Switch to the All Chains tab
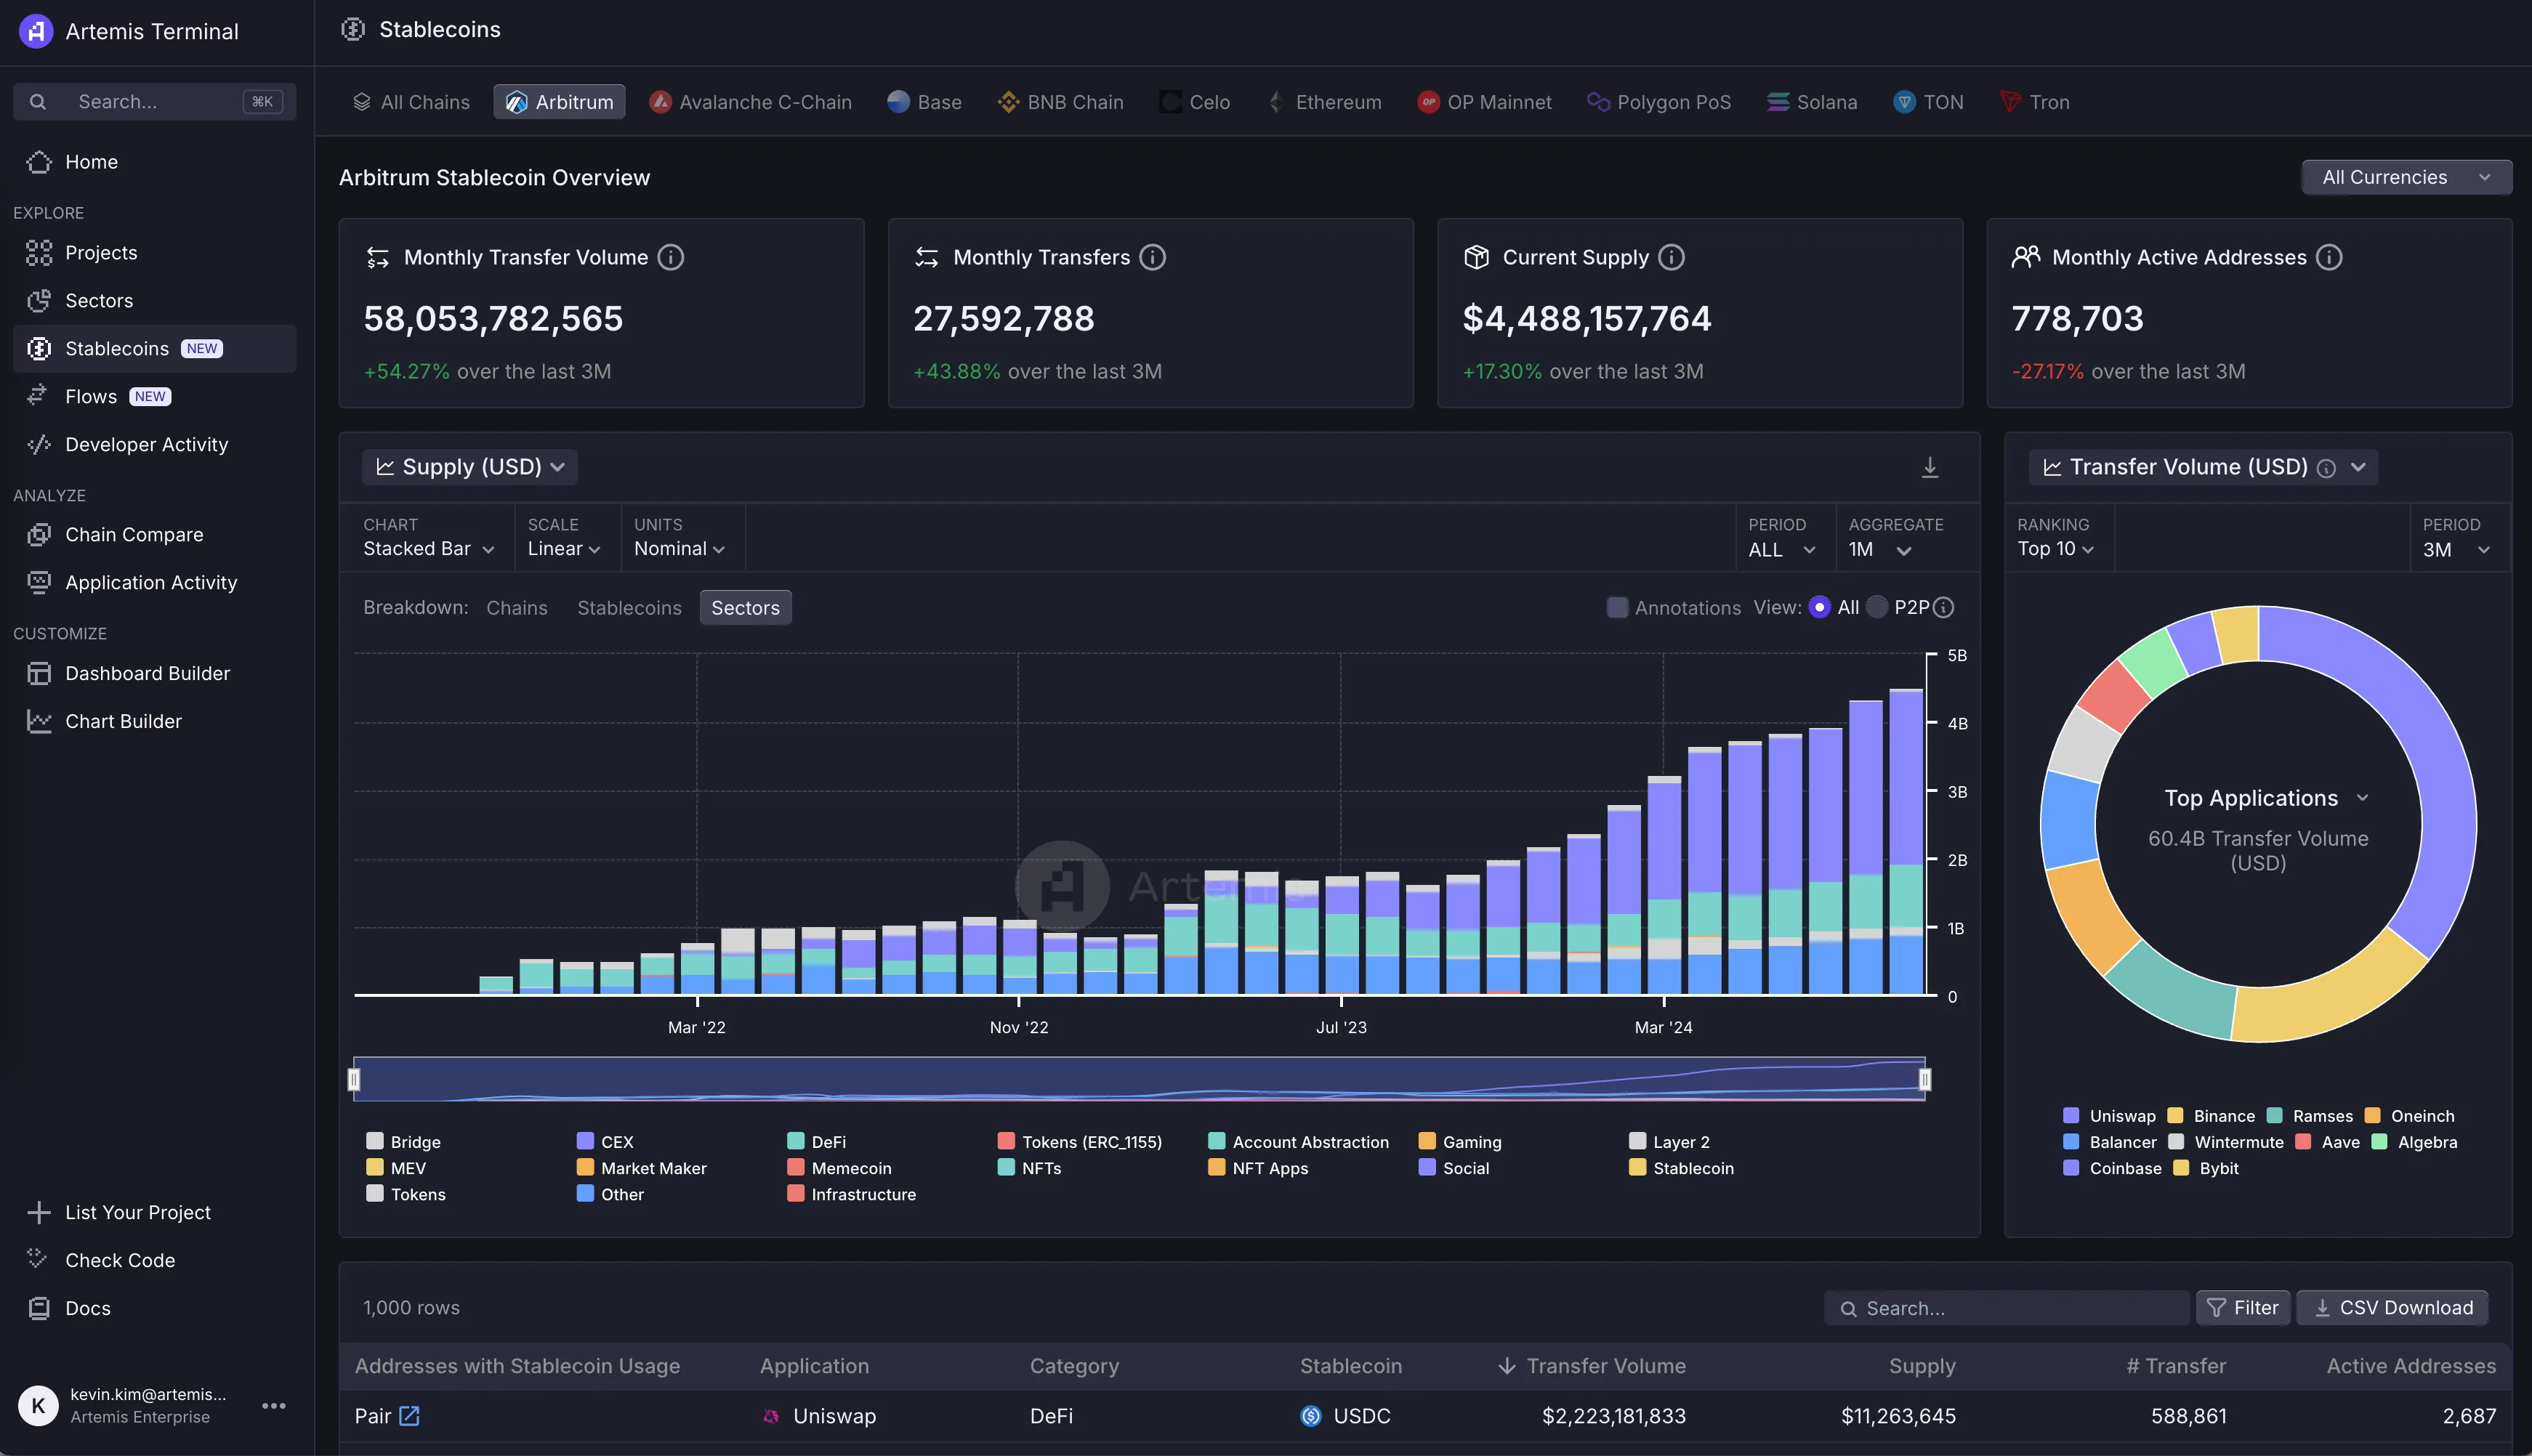 (411, 102)
